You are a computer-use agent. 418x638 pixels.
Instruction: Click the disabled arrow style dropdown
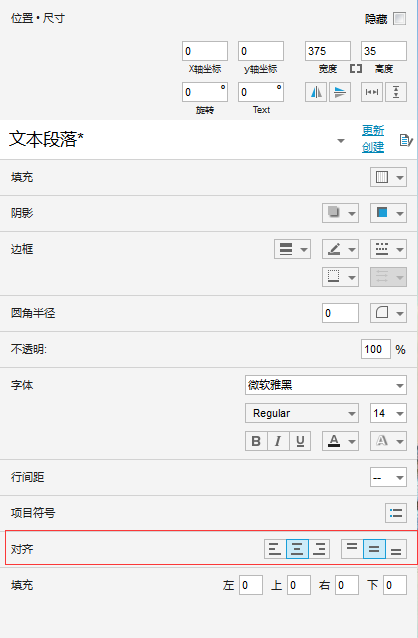pos(388,277)
